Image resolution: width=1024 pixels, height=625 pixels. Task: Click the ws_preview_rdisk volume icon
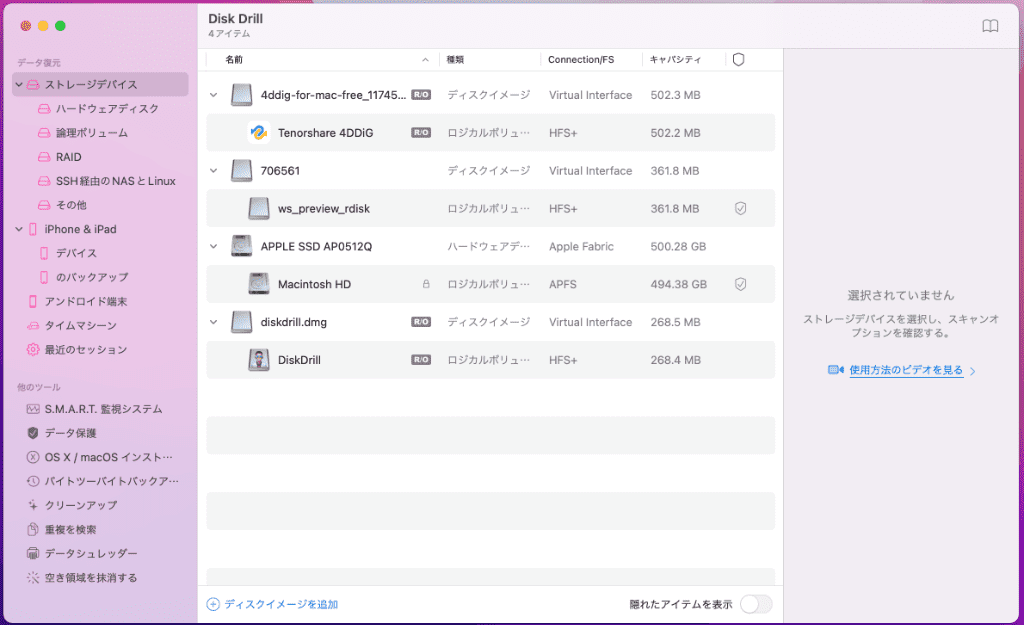(259, 208)
